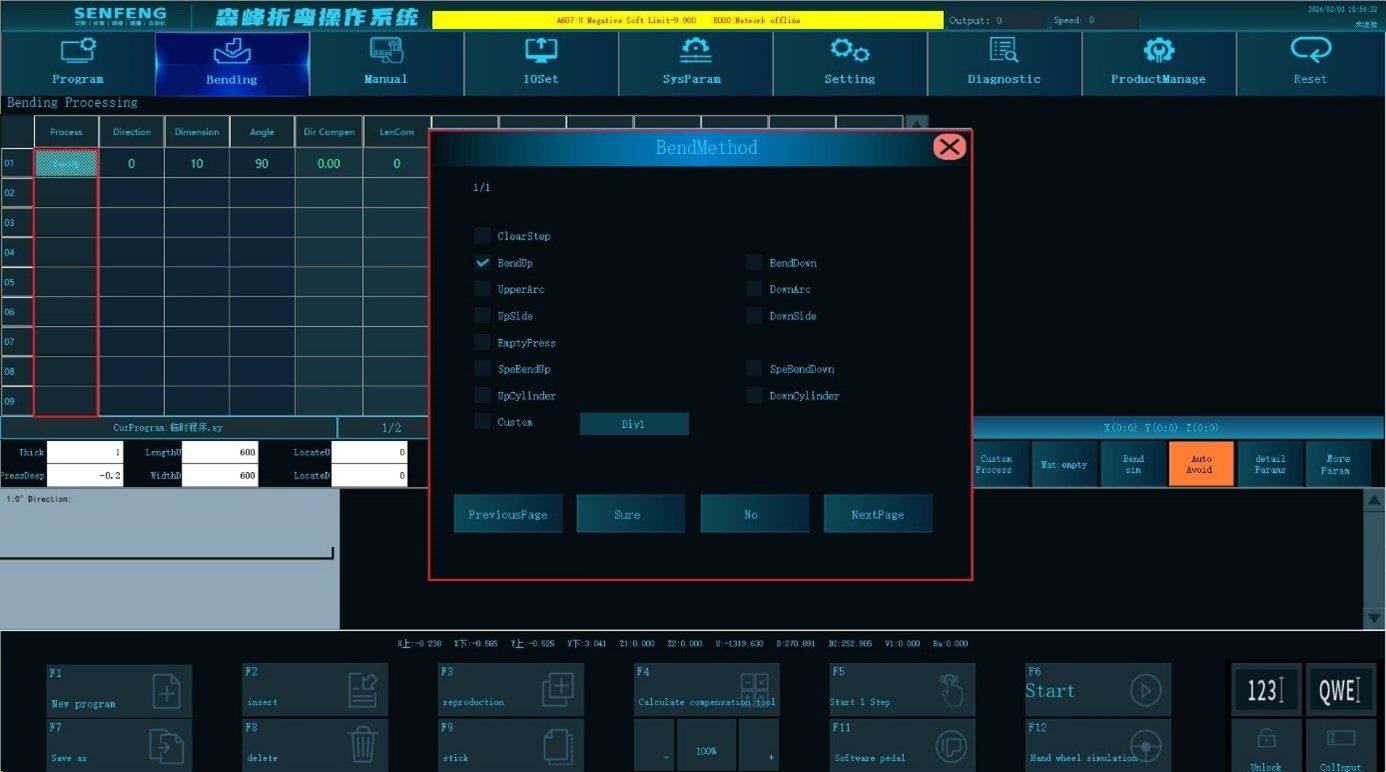Click the Reset loop icon
1386x772 pixels.
1310,51
